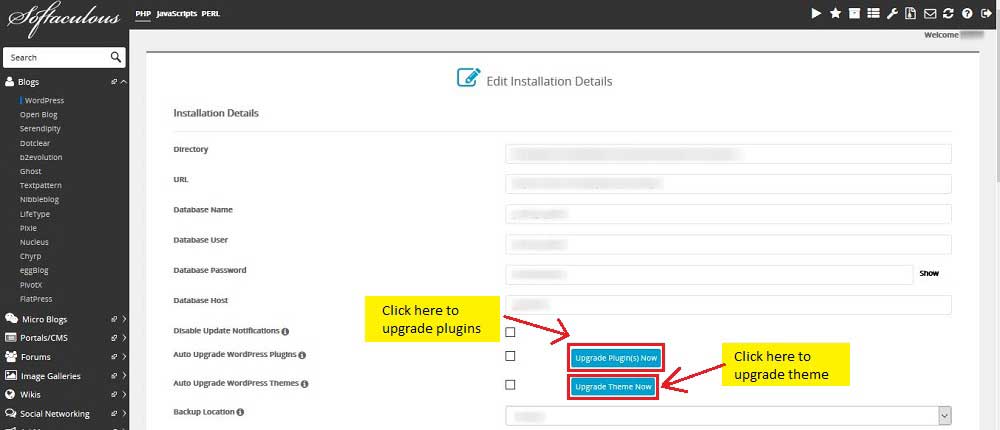Open the installations box icon
Image resolution: width=1000 pixels, height=430 pixels.
click(x=855, y=13)
